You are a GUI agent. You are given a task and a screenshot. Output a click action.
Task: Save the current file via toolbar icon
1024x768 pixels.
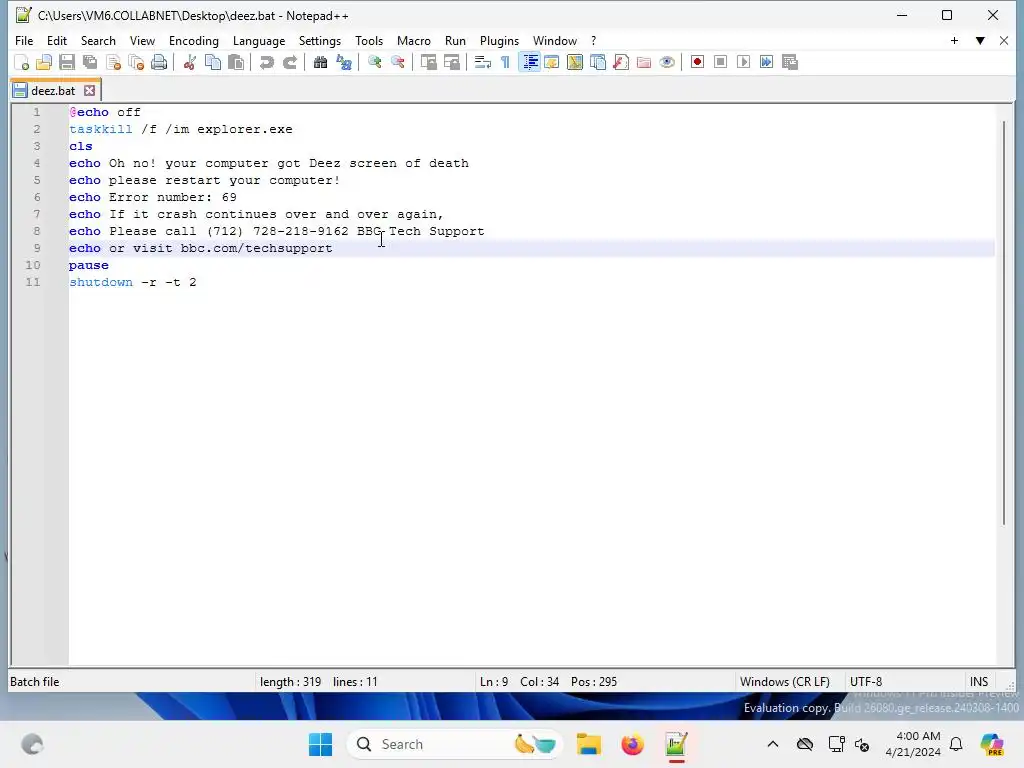[x=67, y=62]
